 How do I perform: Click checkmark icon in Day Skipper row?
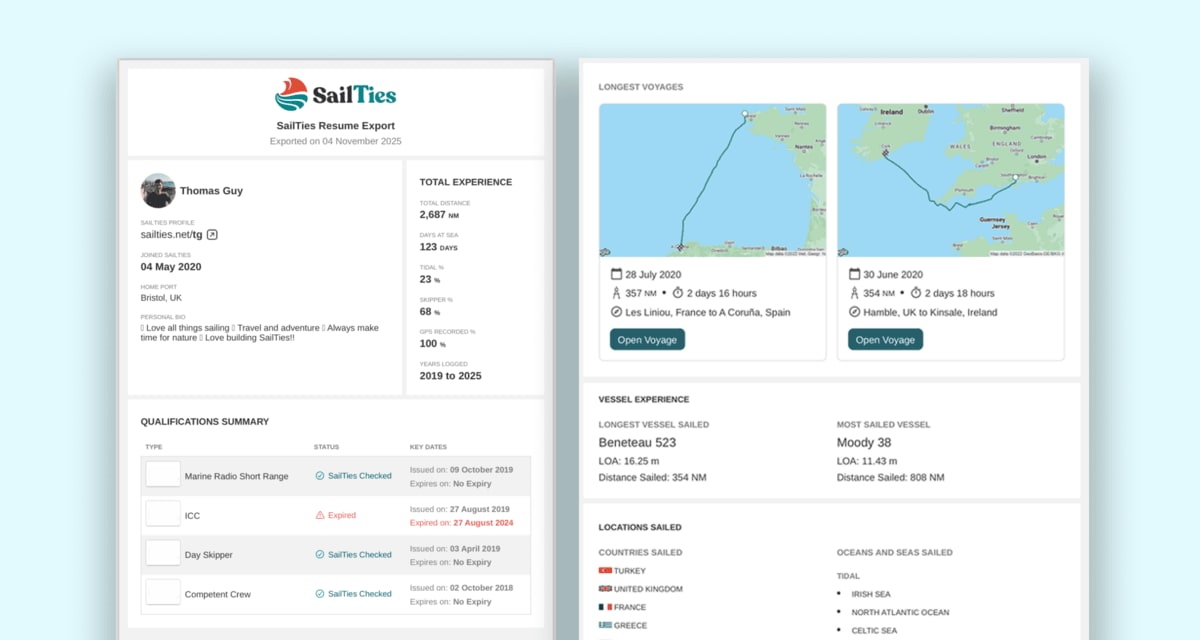coord(320,554)
